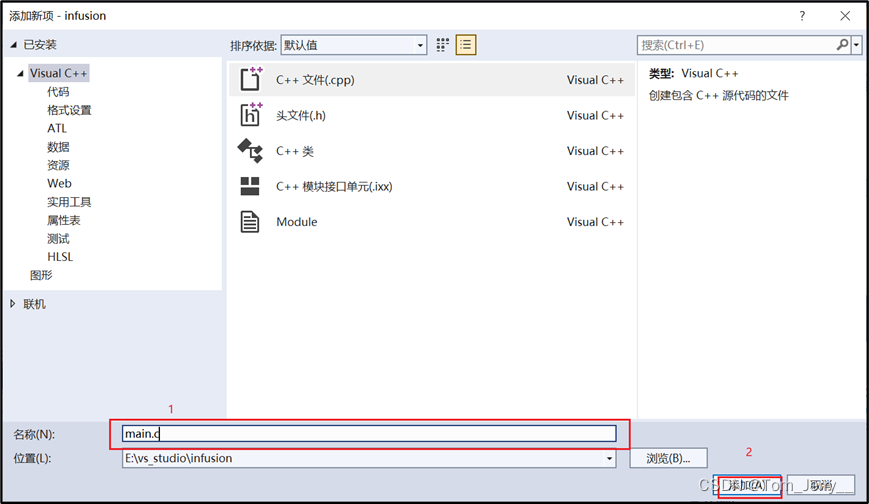This screenshot has height=504, width=869.
Task: Select the 资源 category
Action: pos(58,165)
